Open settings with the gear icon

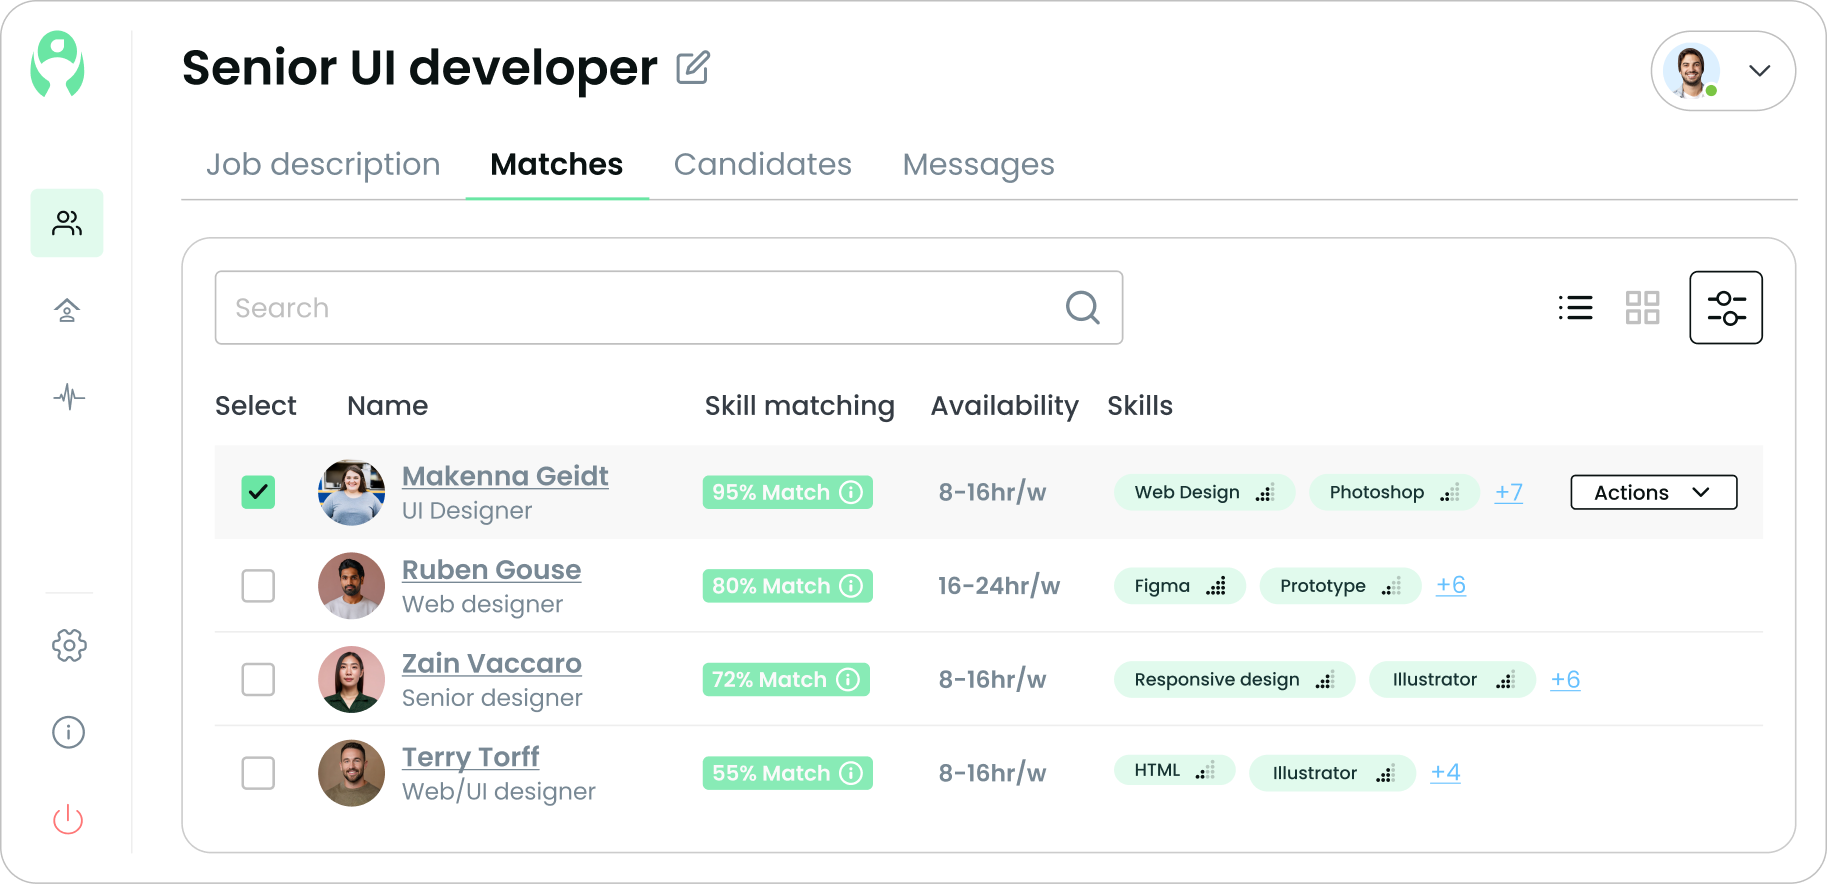point(69,645)
